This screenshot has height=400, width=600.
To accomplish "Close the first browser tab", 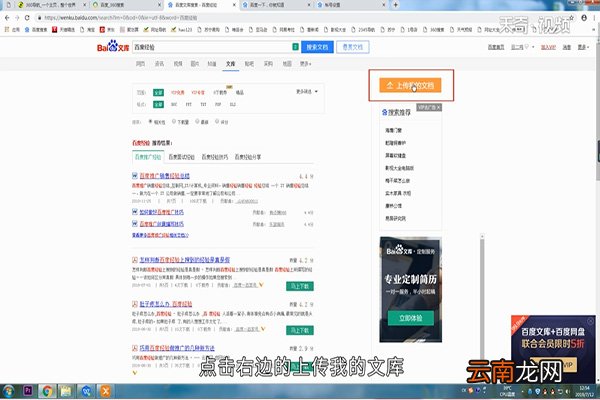I will 85,5.
